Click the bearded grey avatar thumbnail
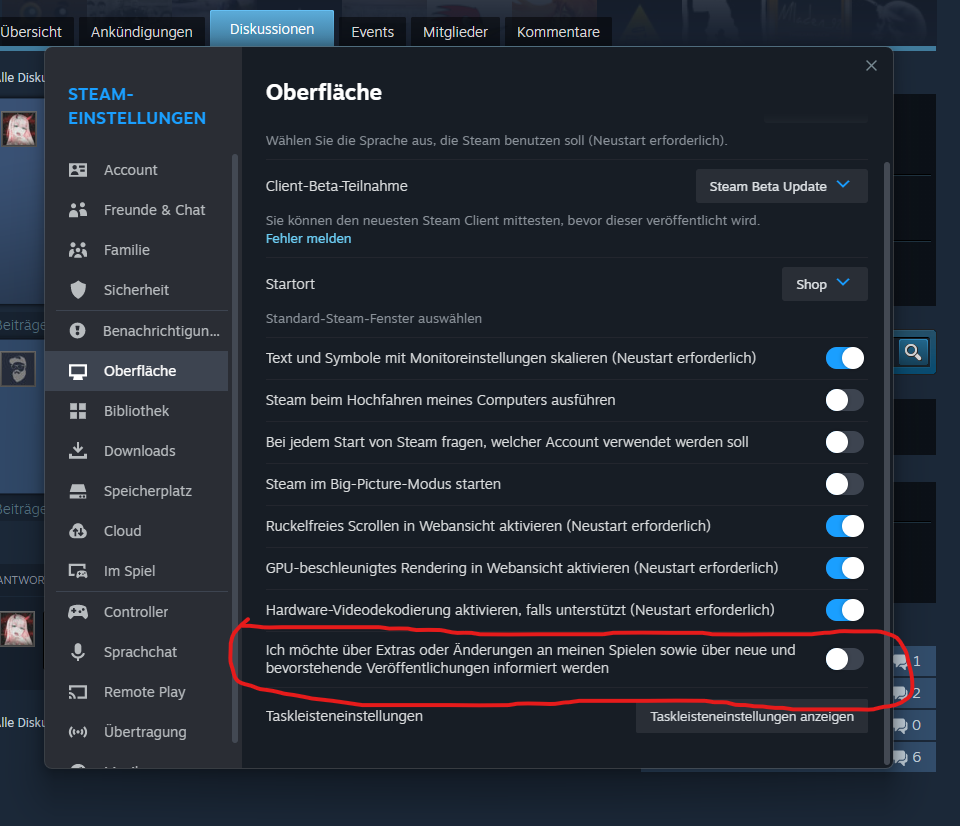Viewport: 960px width, 826px height. pyautogui.click(x=18, y=369)
